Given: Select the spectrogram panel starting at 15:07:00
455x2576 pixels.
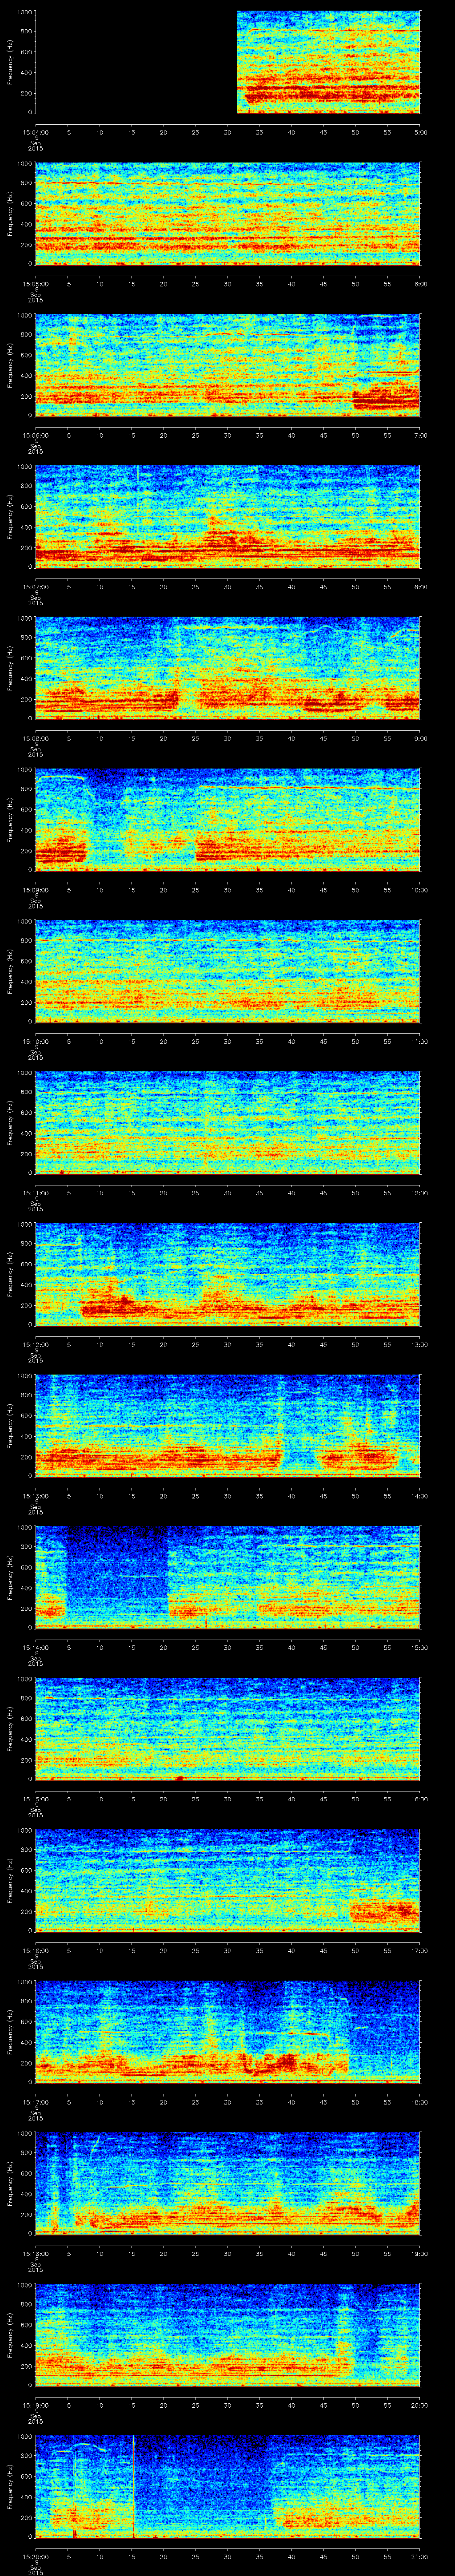Looking at the screenshot, I should (x=228, y=517).
